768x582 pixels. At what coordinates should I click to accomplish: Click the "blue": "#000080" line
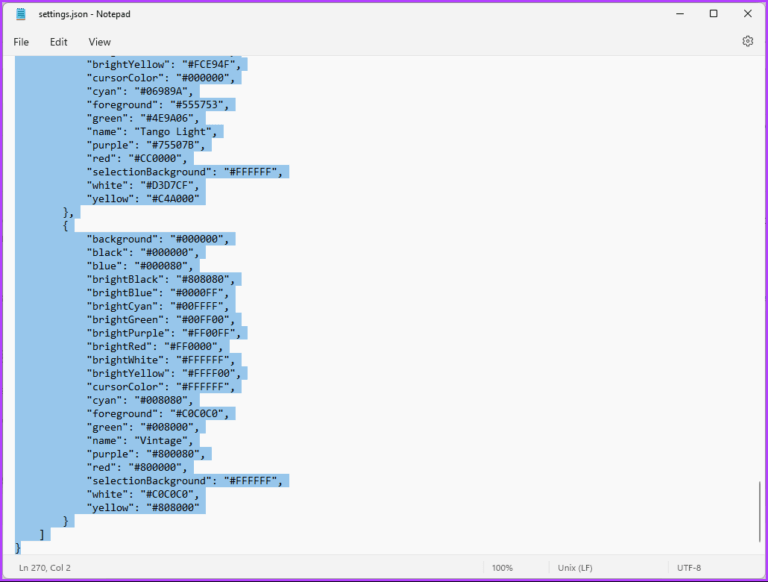[x=140, y=266]
